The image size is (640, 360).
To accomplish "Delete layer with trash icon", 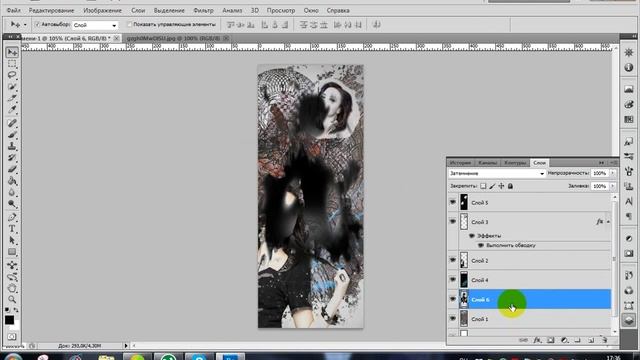I will [x=604, y=340].
